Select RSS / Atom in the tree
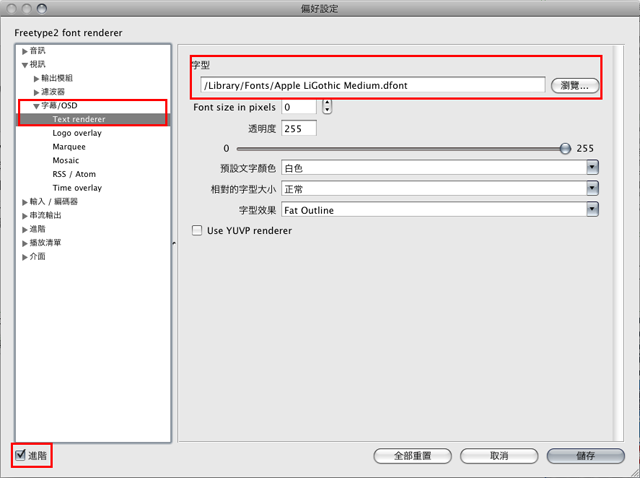 [74, 174]
